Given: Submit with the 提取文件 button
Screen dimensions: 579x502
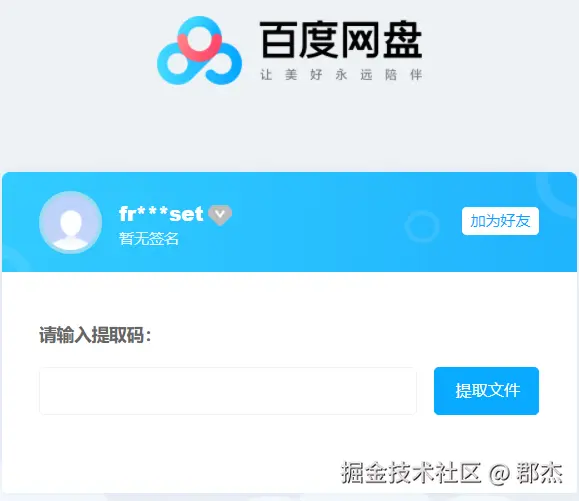Looking at the screenshot, I should coord(486,391).
